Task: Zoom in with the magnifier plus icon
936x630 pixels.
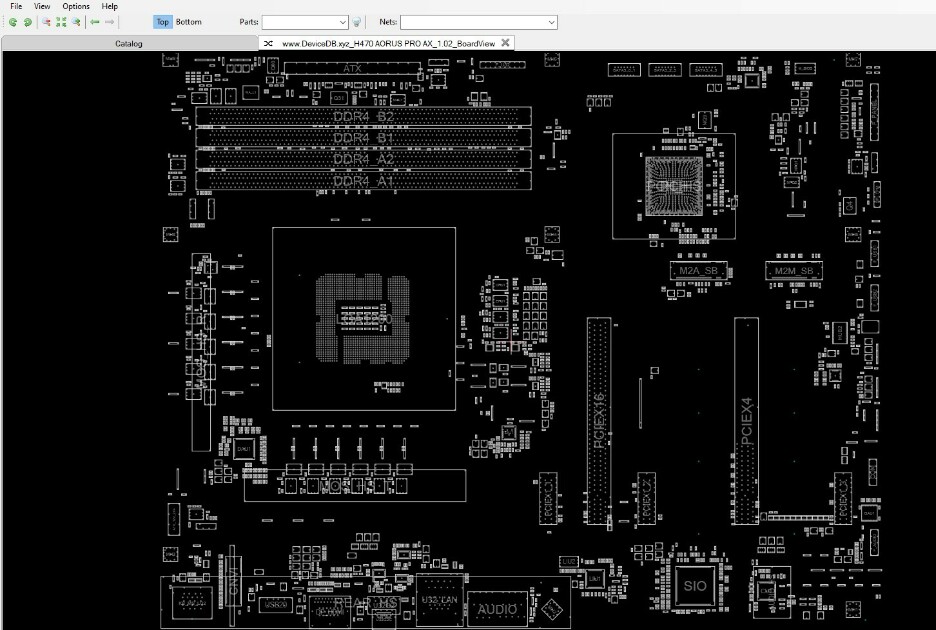Action: click(76, 22)
